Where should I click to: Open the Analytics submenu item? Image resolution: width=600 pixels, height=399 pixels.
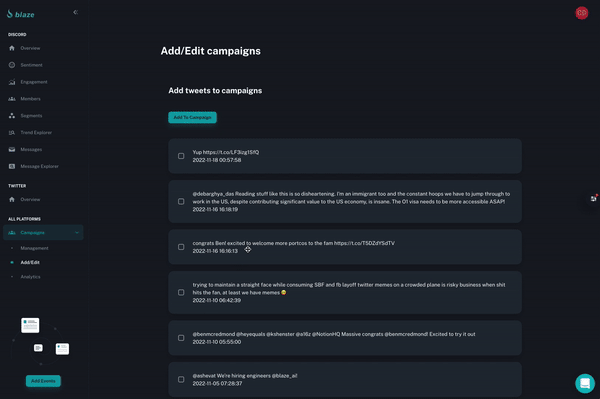pos(30,277)
